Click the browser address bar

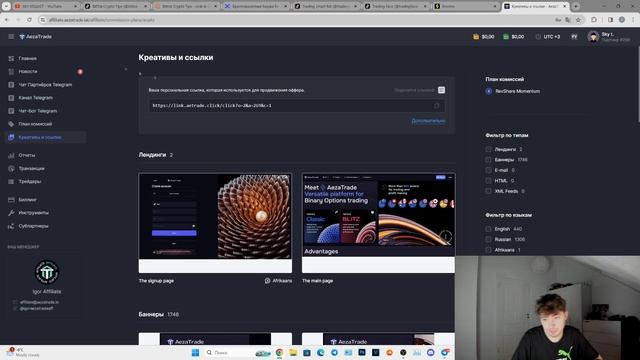294,20
